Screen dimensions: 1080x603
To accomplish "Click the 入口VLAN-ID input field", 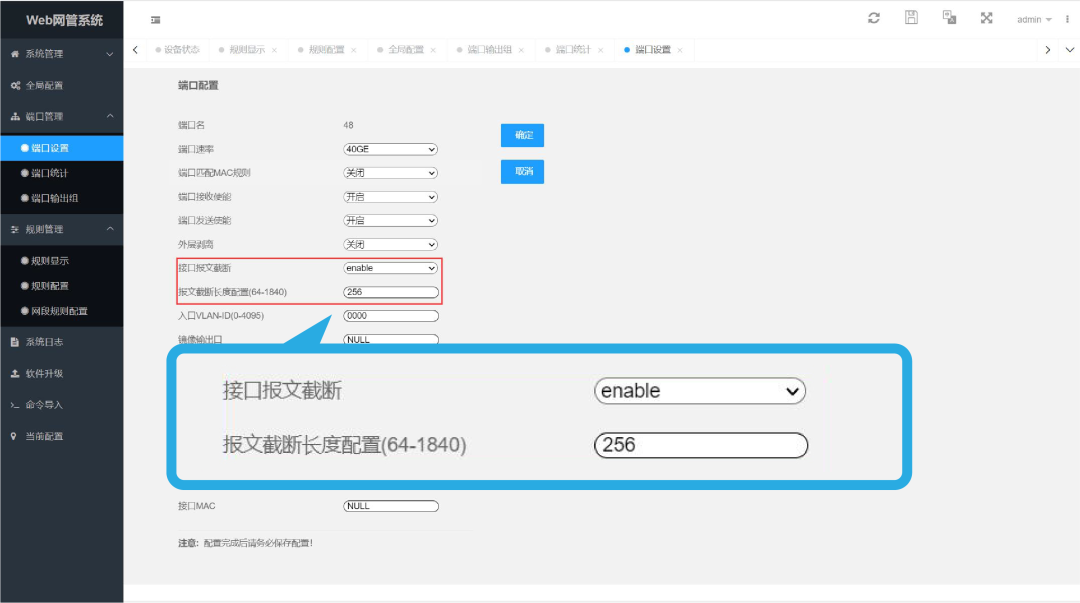I will 390,315.
